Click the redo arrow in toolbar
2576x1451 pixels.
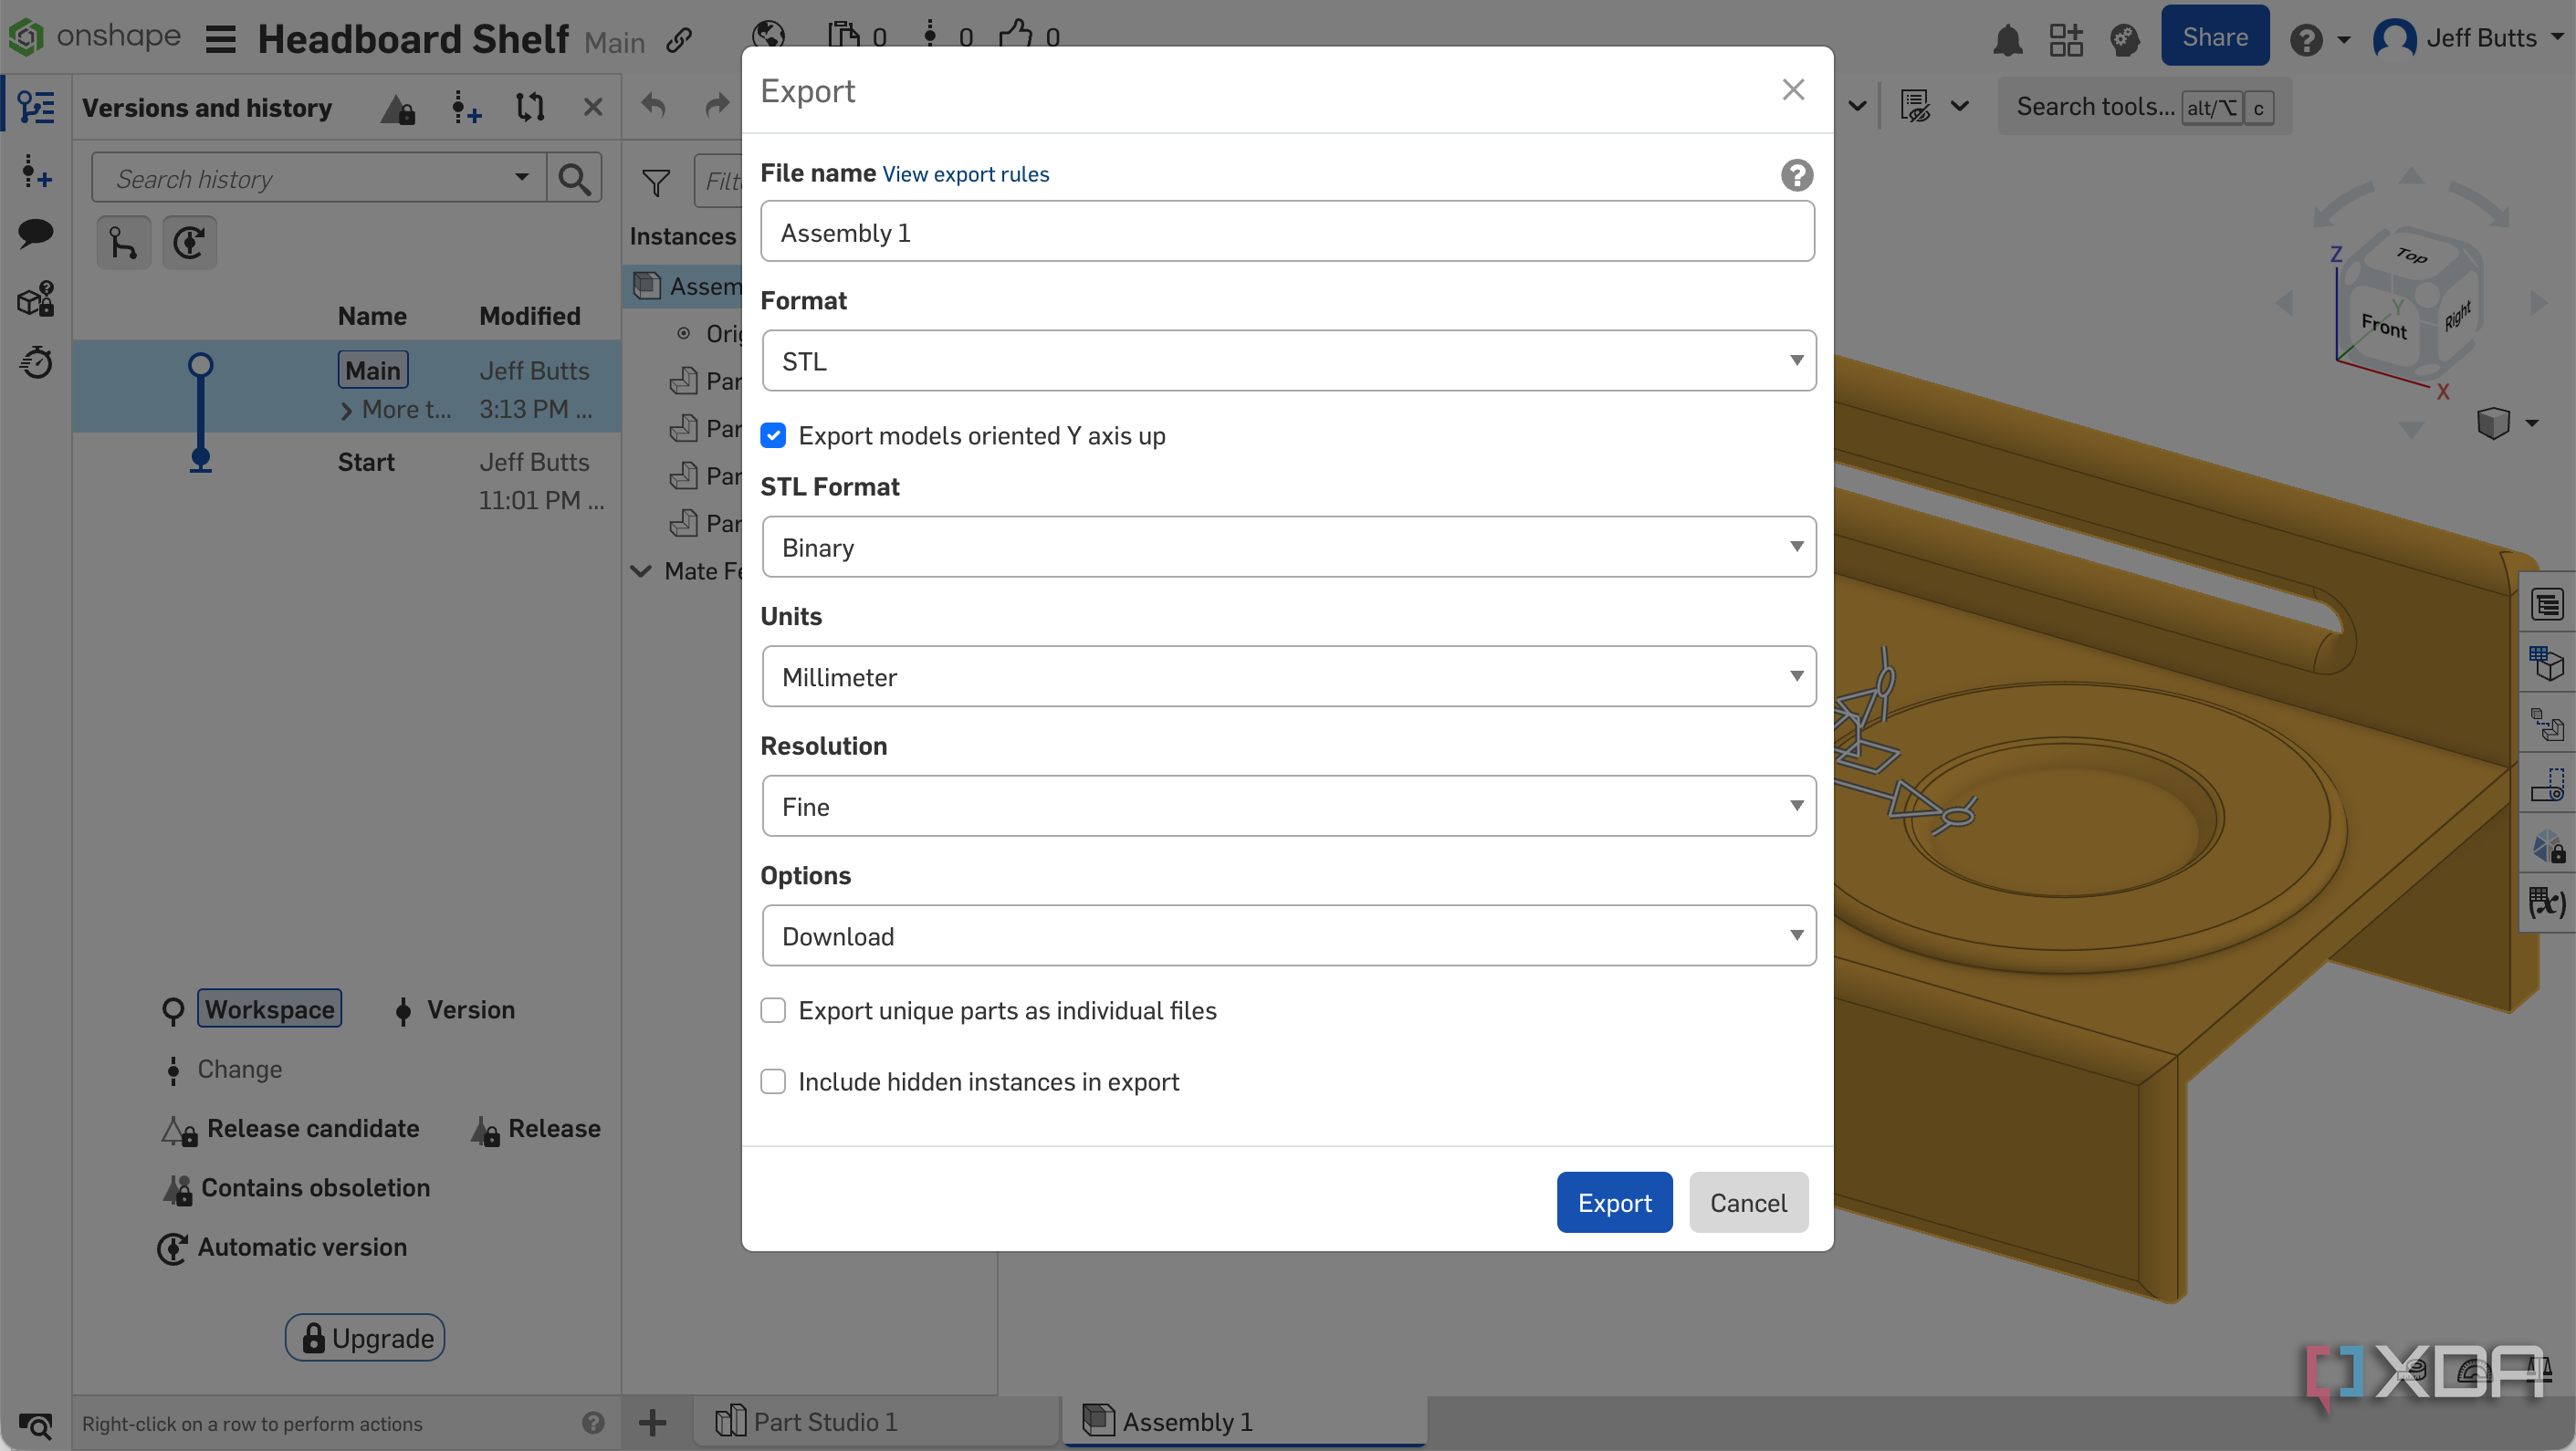click(x=717, y=105)
